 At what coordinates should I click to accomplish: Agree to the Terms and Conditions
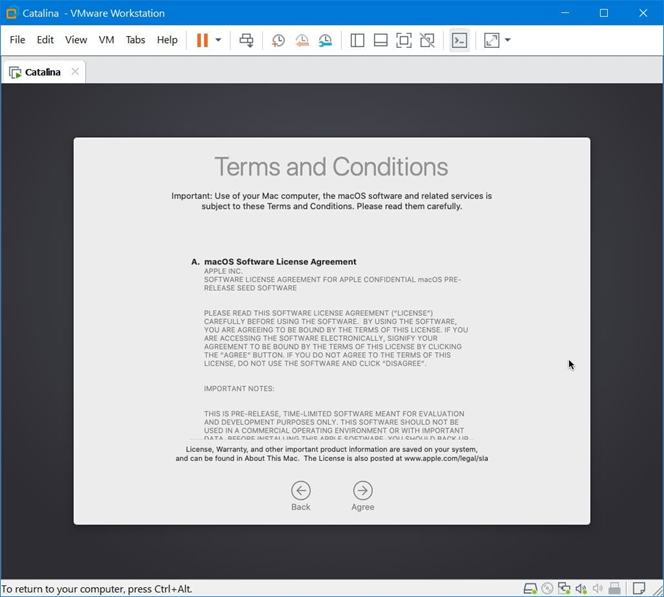click(x=362, y=496)
